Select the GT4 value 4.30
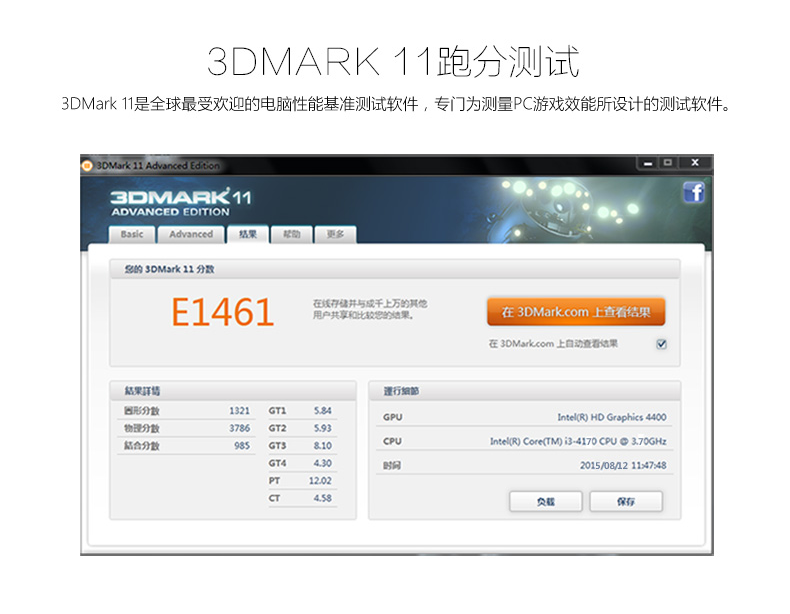This screenshot has height=614, width=790. (x=322, y=463)
